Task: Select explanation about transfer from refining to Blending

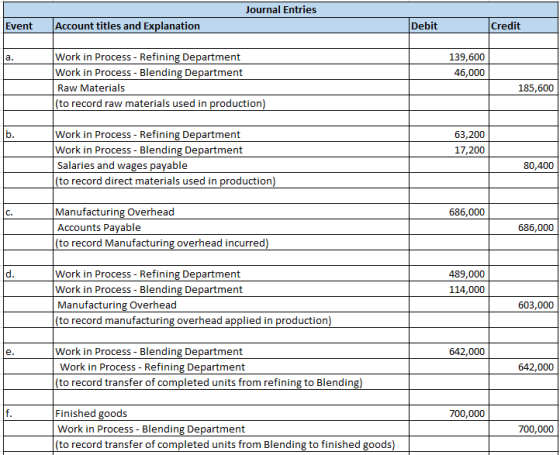Action: pos(231,382)
